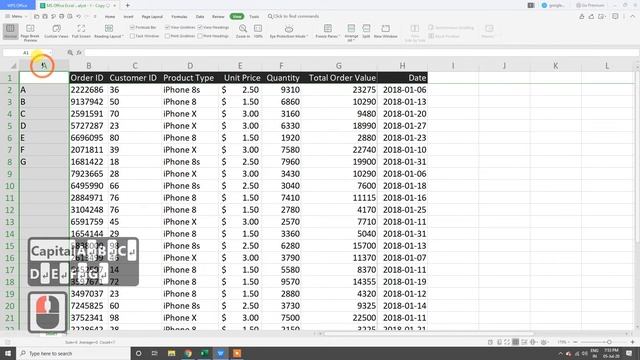
Task: Click the cell containing '2018-01-27'
Action: (402, 126)
